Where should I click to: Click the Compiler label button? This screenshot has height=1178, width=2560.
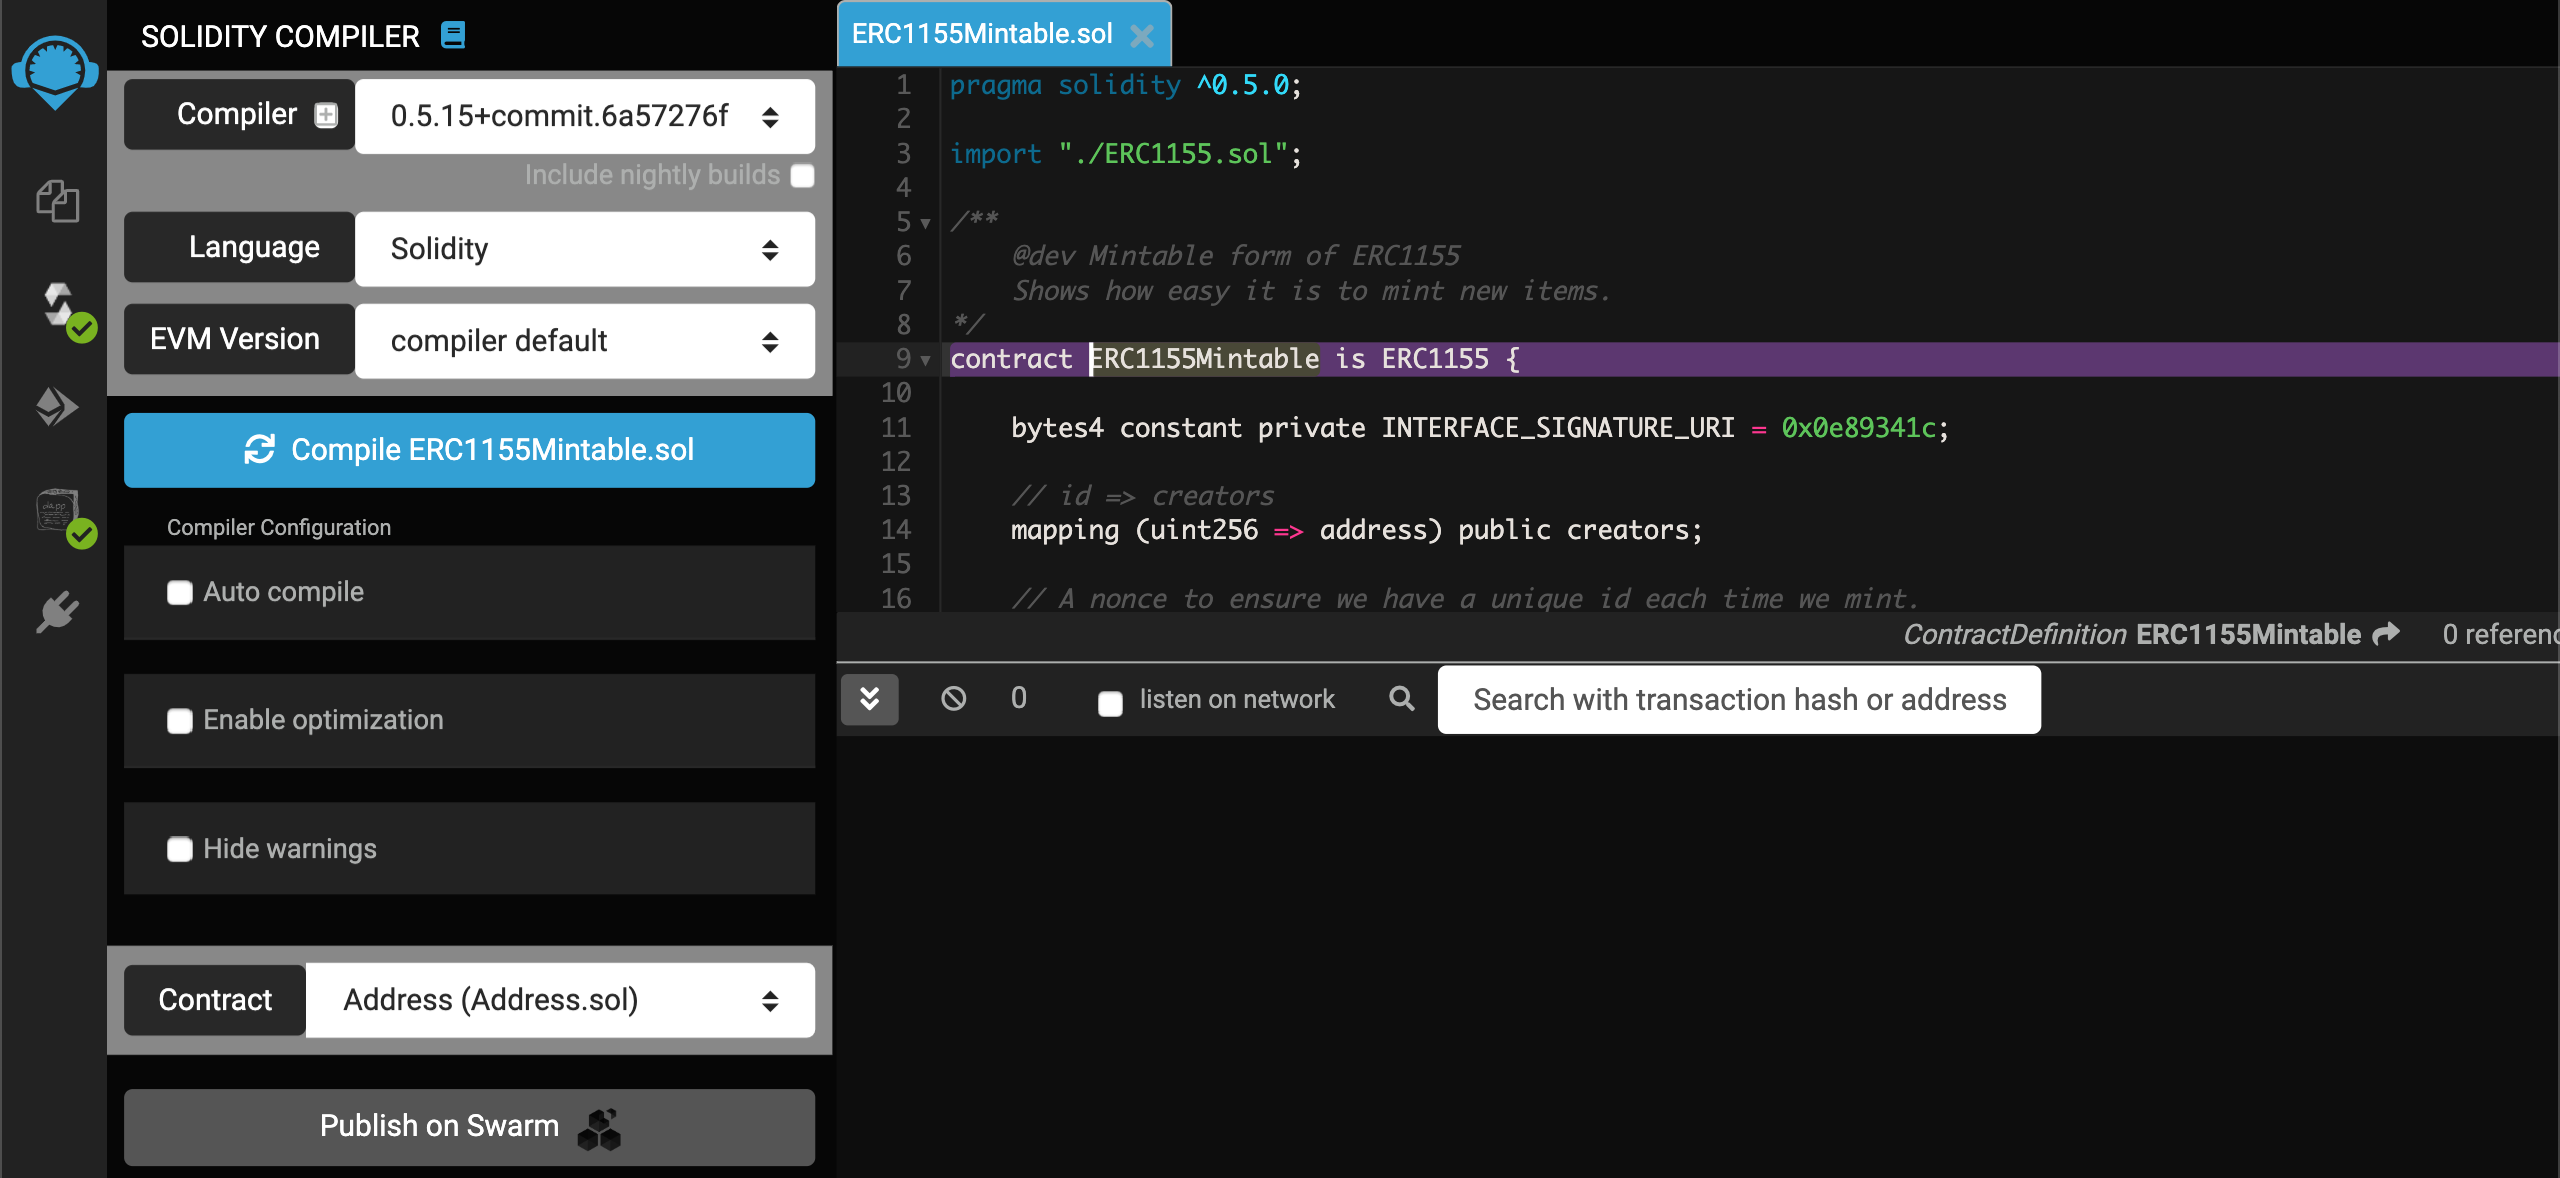(239, 115)
